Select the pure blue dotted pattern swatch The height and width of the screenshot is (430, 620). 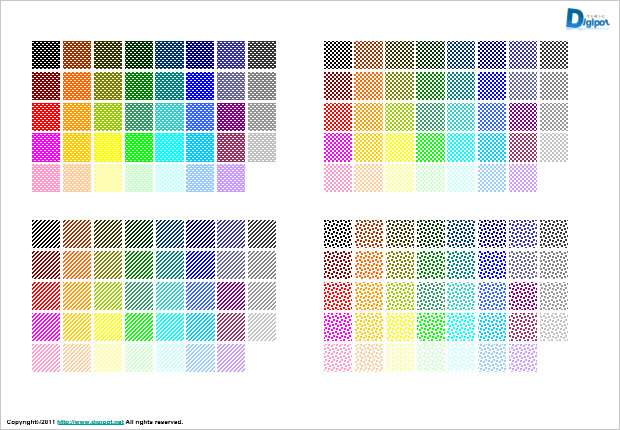492,264
